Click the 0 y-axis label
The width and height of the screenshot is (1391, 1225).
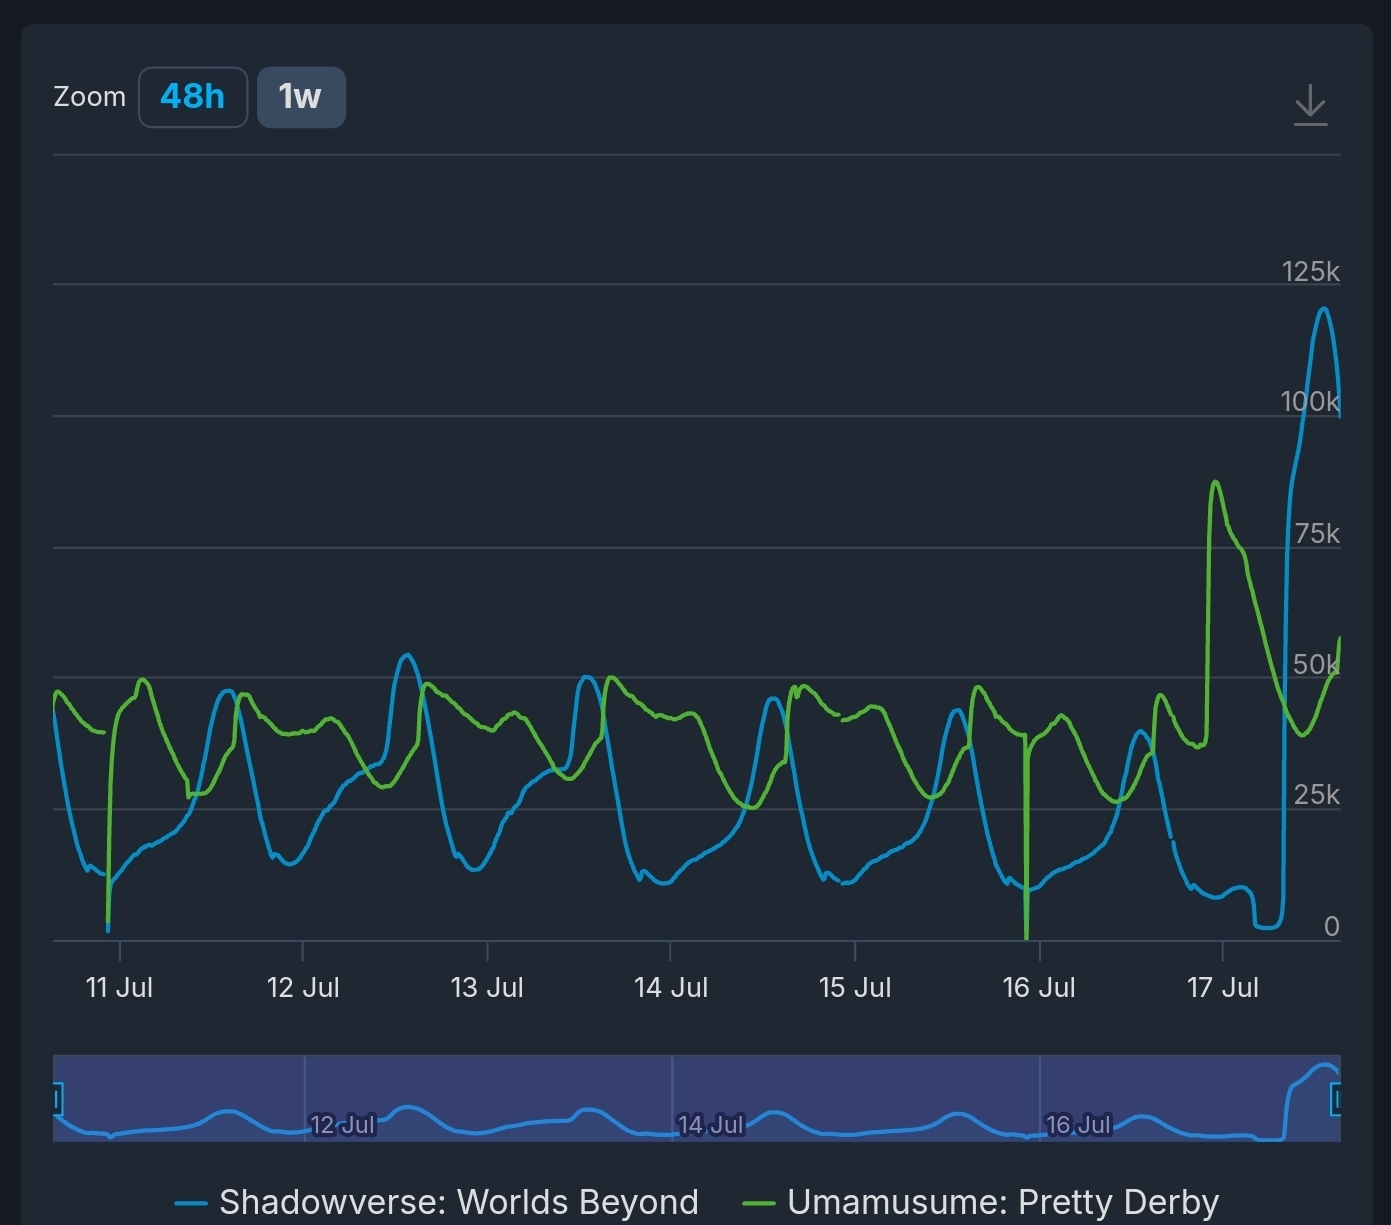[1332, 926]
